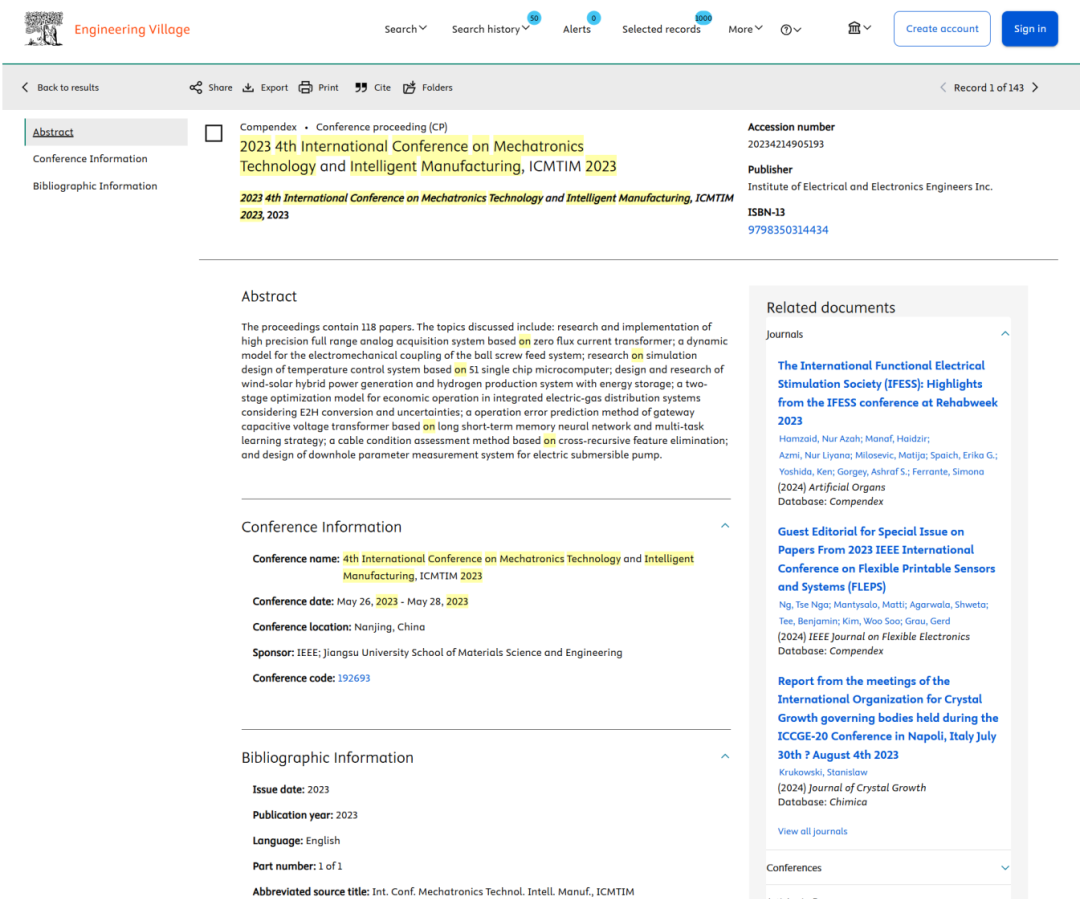This screenshot has width=1080, height=899.
Task: Click the Engineering Village tree logo
Action: [43, 28]
